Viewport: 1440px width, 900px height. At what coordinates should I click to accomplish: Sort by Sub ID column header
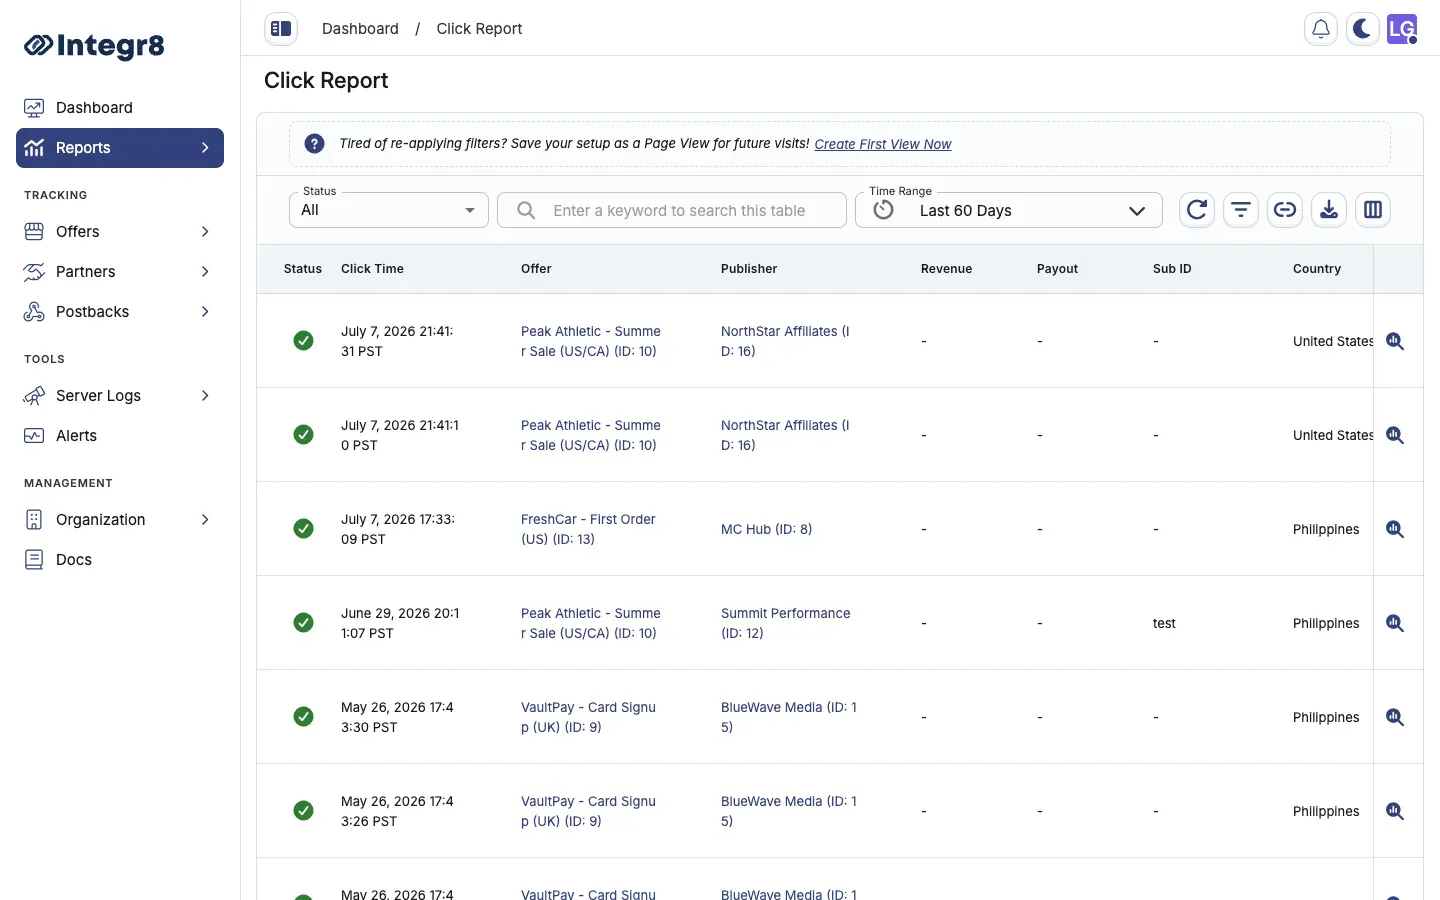click(1172, 269)
